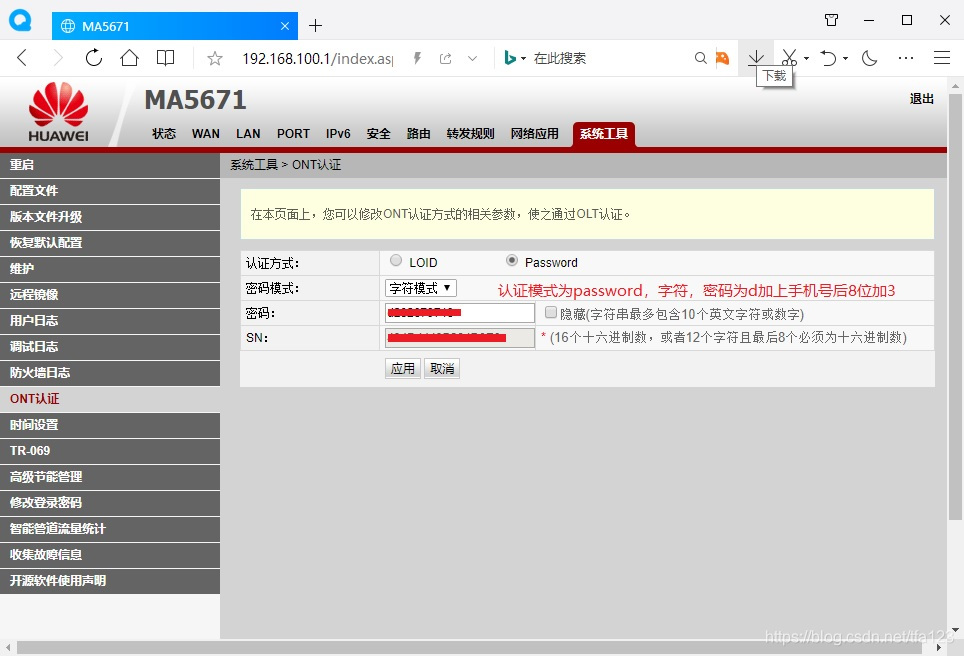Select the Password authentication radio button
This screenshot has width=964, height=656.
click(x=512, y=260)
